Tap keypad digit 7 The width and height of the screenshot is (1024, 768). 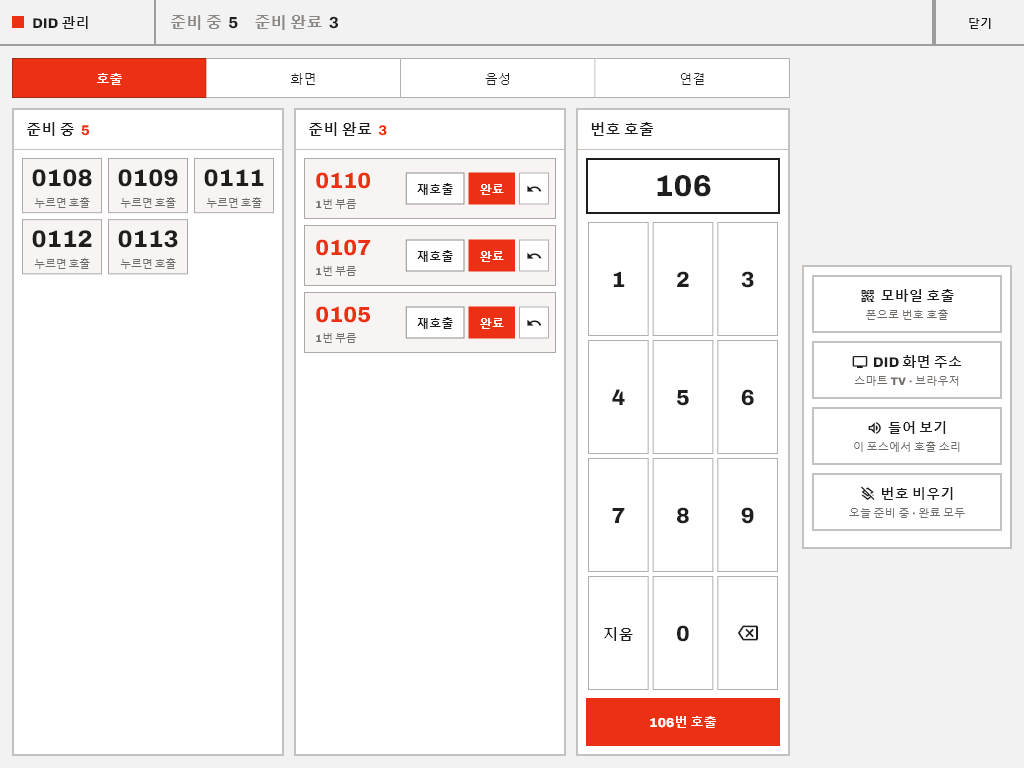618,515
